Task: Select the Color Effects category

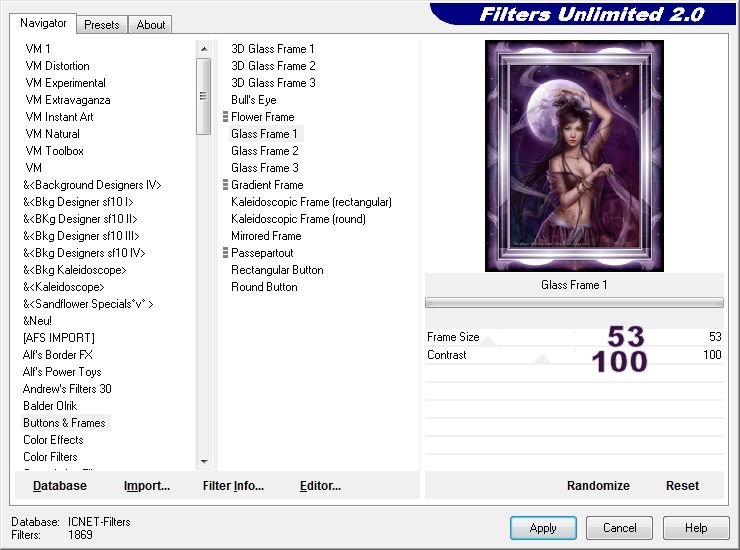Action: pos(53,440)
